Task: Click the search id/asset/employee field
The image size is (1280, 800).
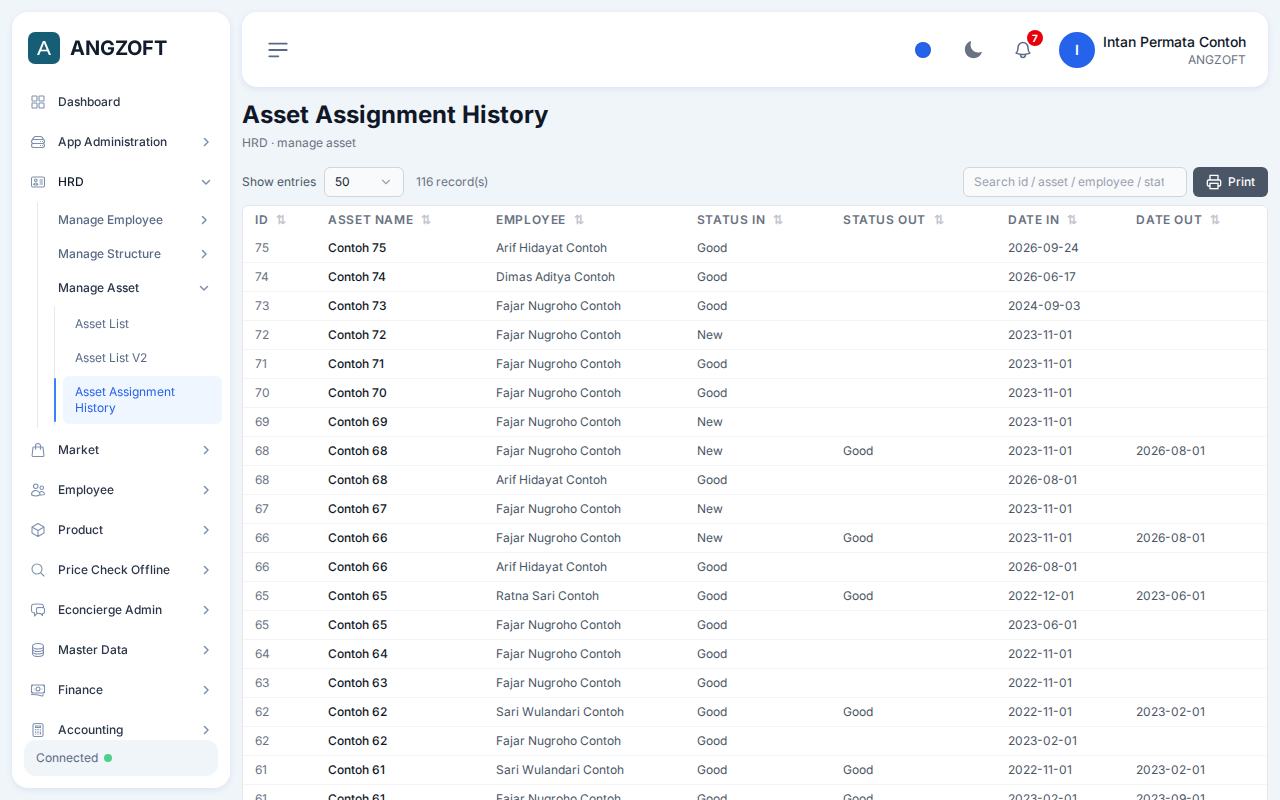Action: (1074, 182)
